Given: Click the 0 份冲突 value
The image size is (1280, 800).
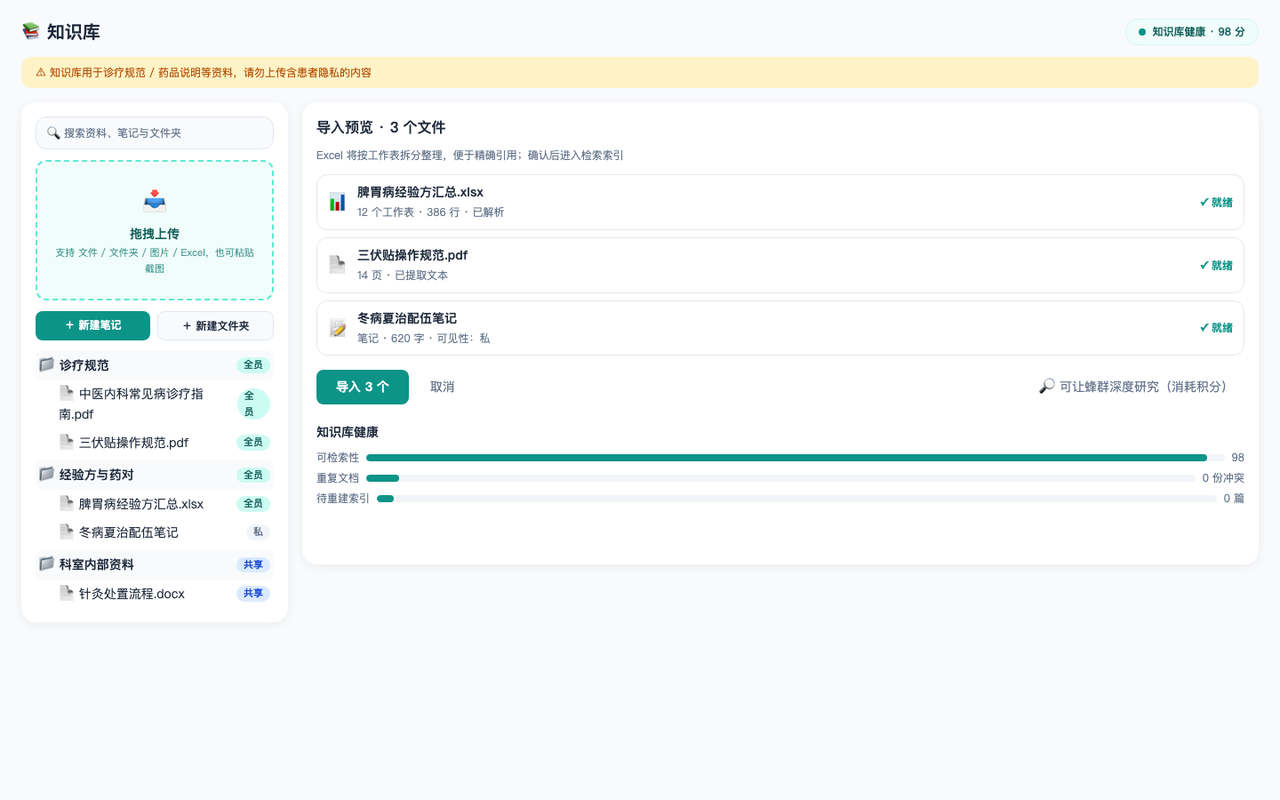Looking at the screenshot, I should [1223, 478].
